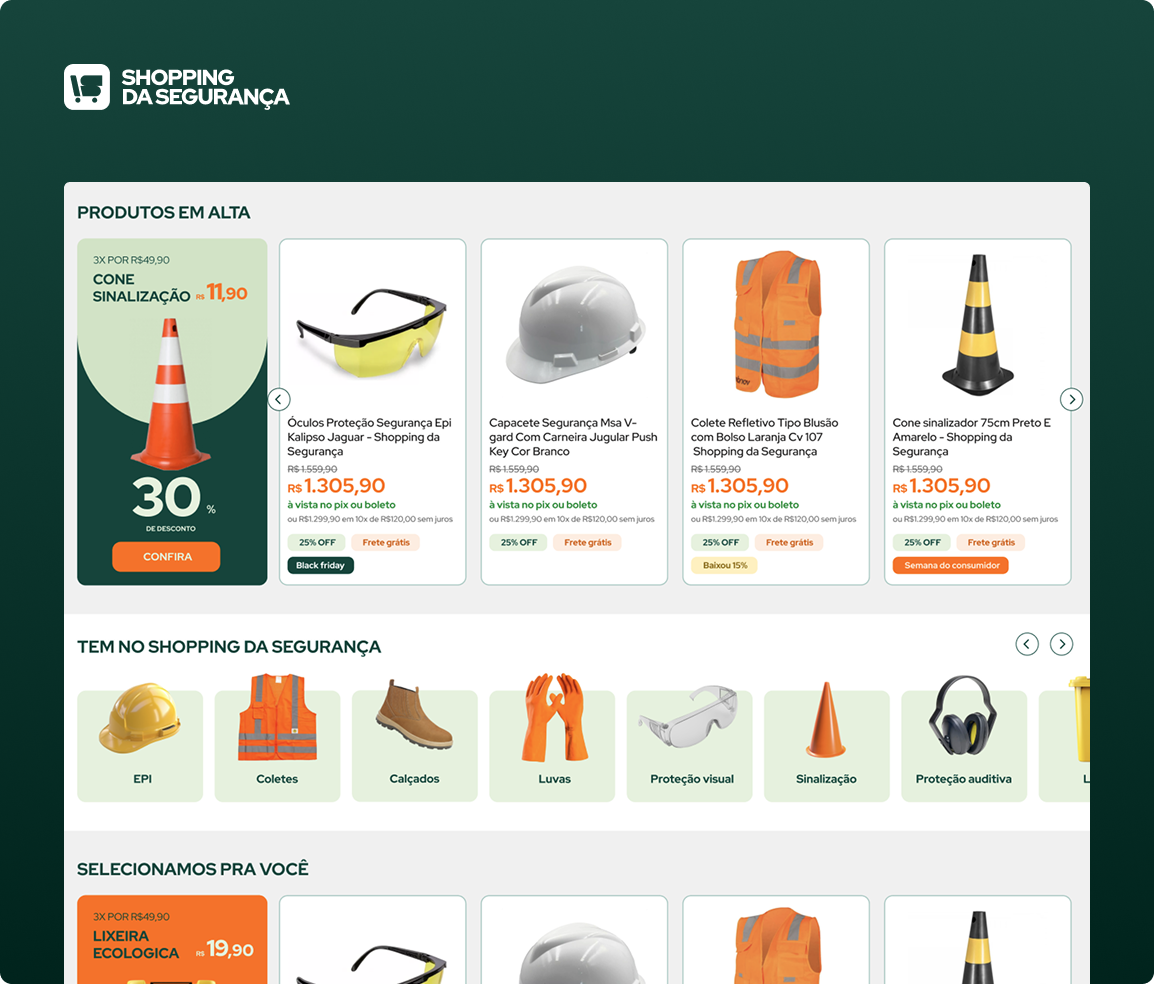Click the R$1.305,90 price on Capacete card
This screenshot has height=984, width=1154.
[x=538, y=486]
